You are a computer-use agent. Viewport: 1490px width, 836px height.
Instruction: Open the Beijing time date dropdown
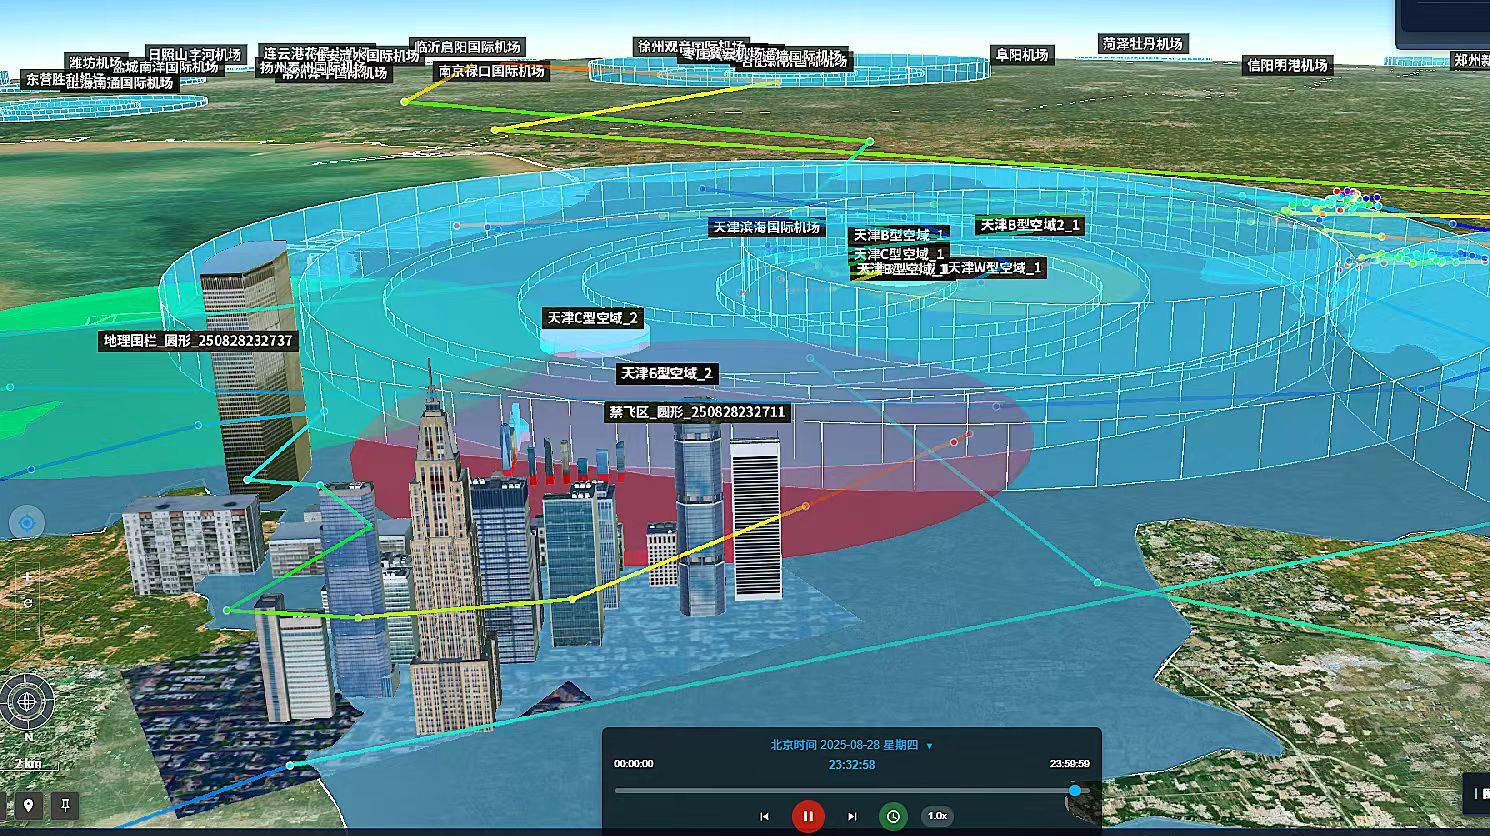point(929,746)
